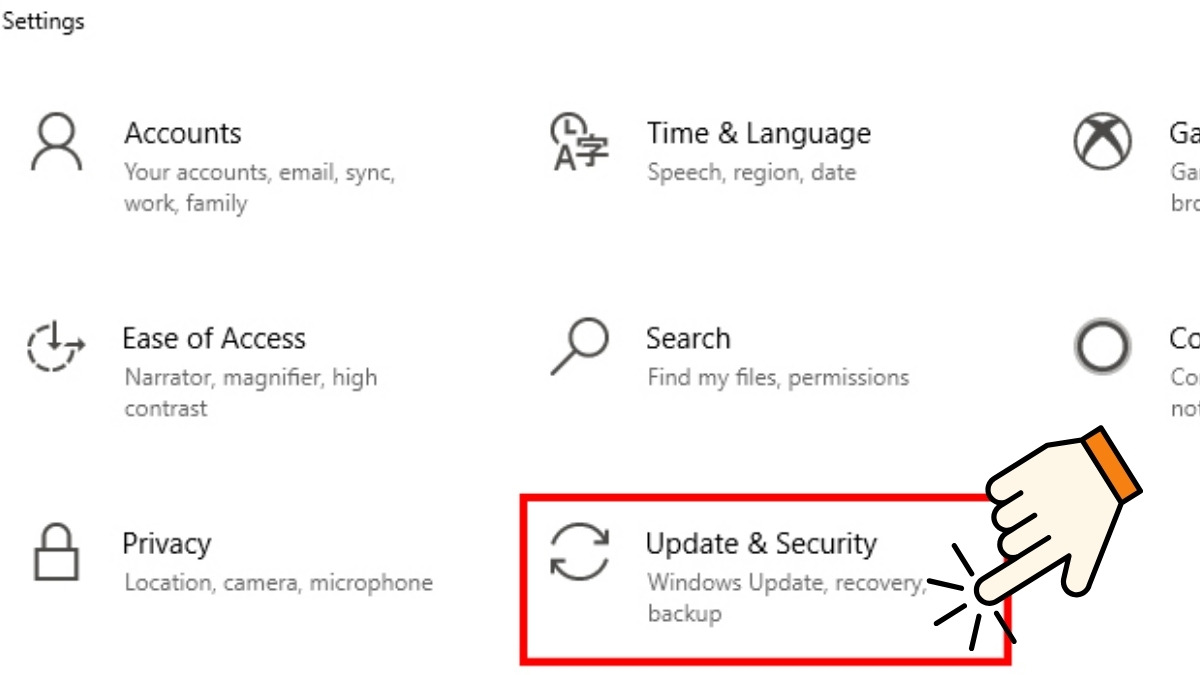Click the Update & Security sync arrows icon
The height and width of the screenshot is (675, 1200).
click(x=578, y=550)
